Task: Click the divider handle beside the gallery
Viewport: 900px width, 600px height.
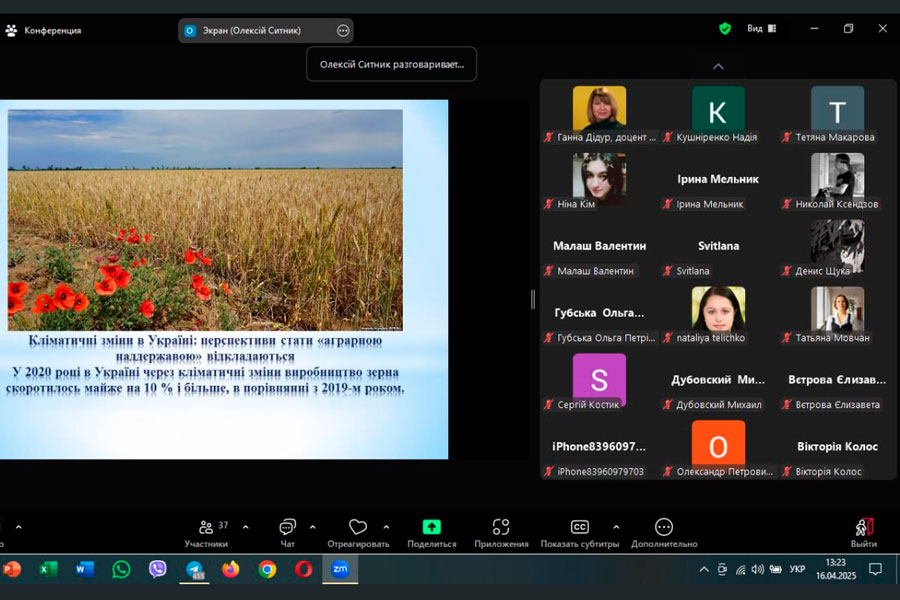Action: pos(532,299)
